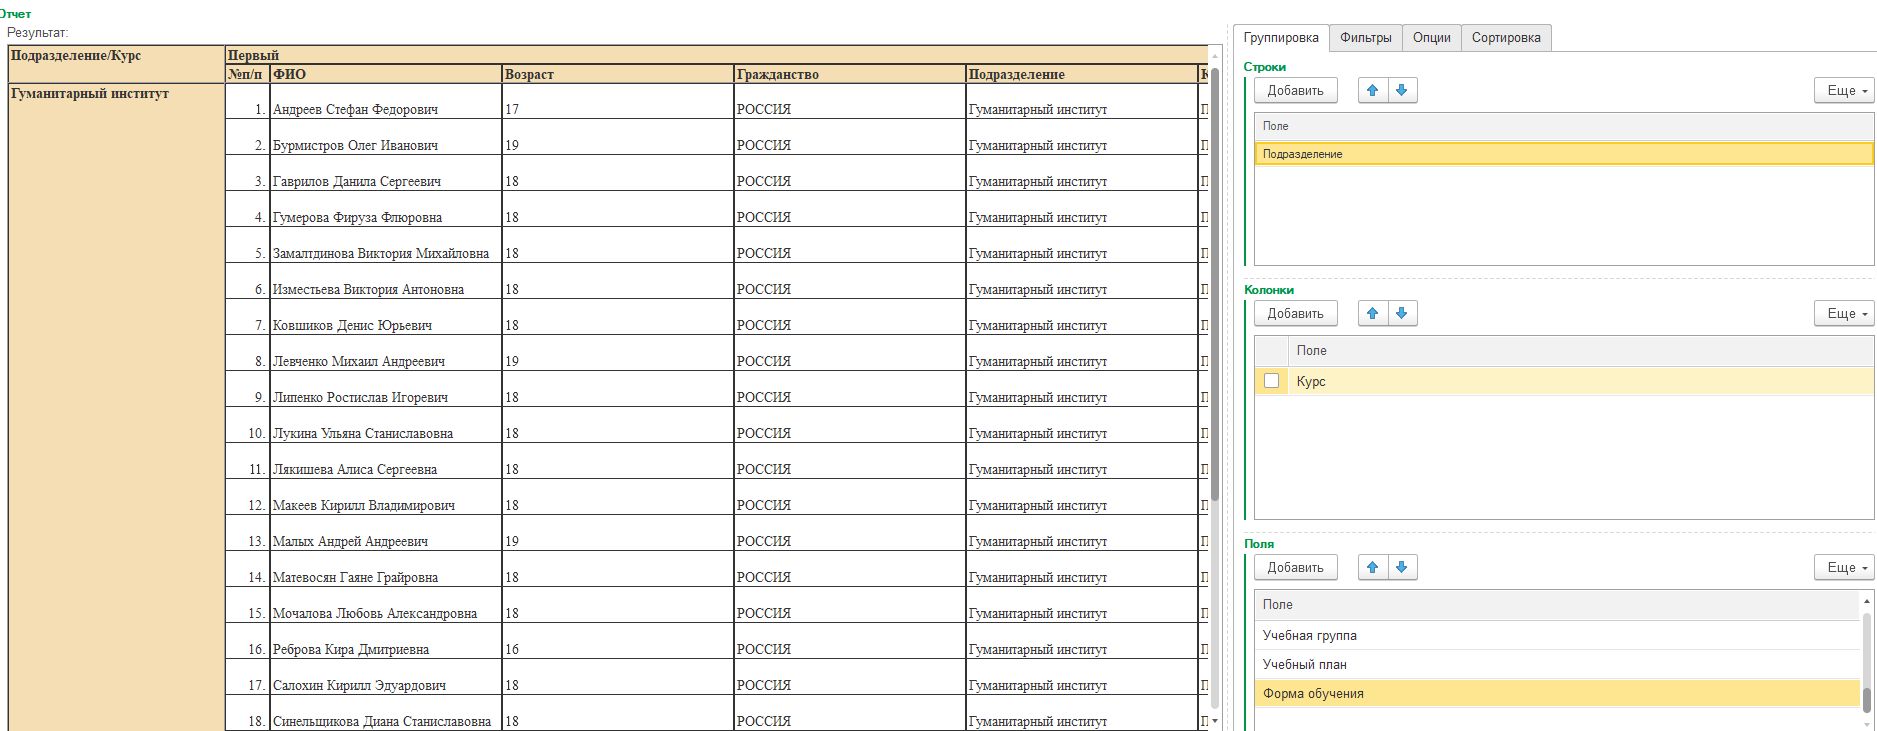This screenshot has height=731, width=1877.
Task: Open Еще dropdown in Строки section
Action: tap(1844, 91)
